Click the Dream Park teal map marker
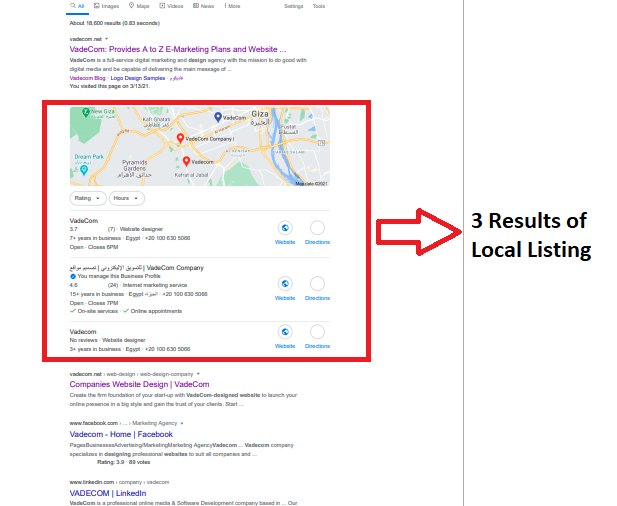Screen dimensions: 617x506 pyautogui.click(x=84, y=170)
